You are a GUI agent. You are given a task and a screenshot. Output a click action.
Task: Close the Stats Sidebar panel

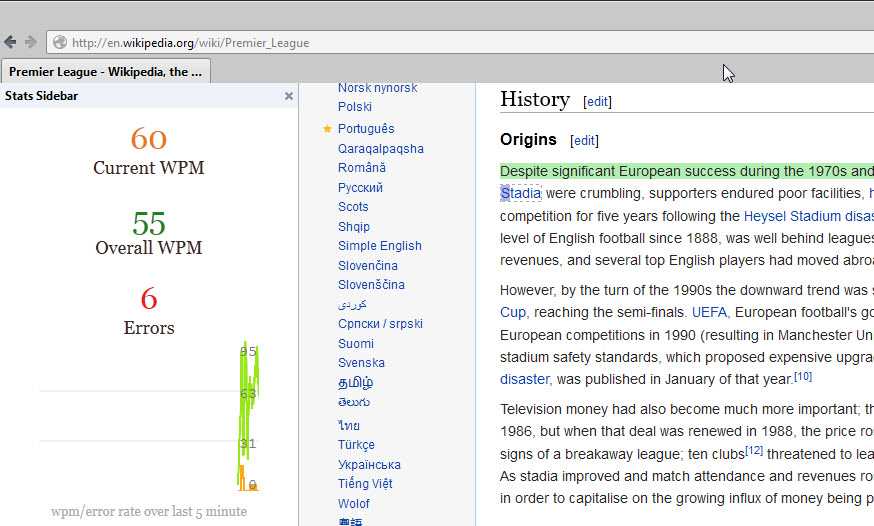click(x=289, y=96)
